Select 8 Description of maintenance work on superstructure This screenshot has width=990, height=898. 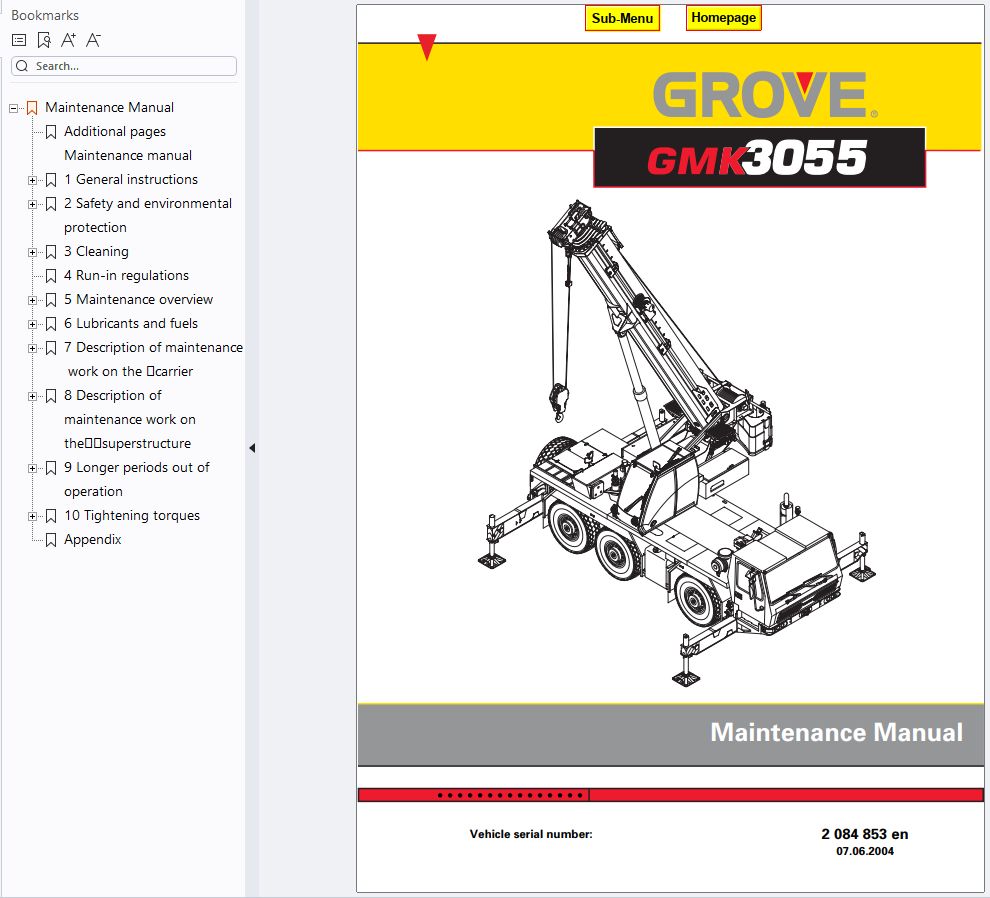point(129,419)
